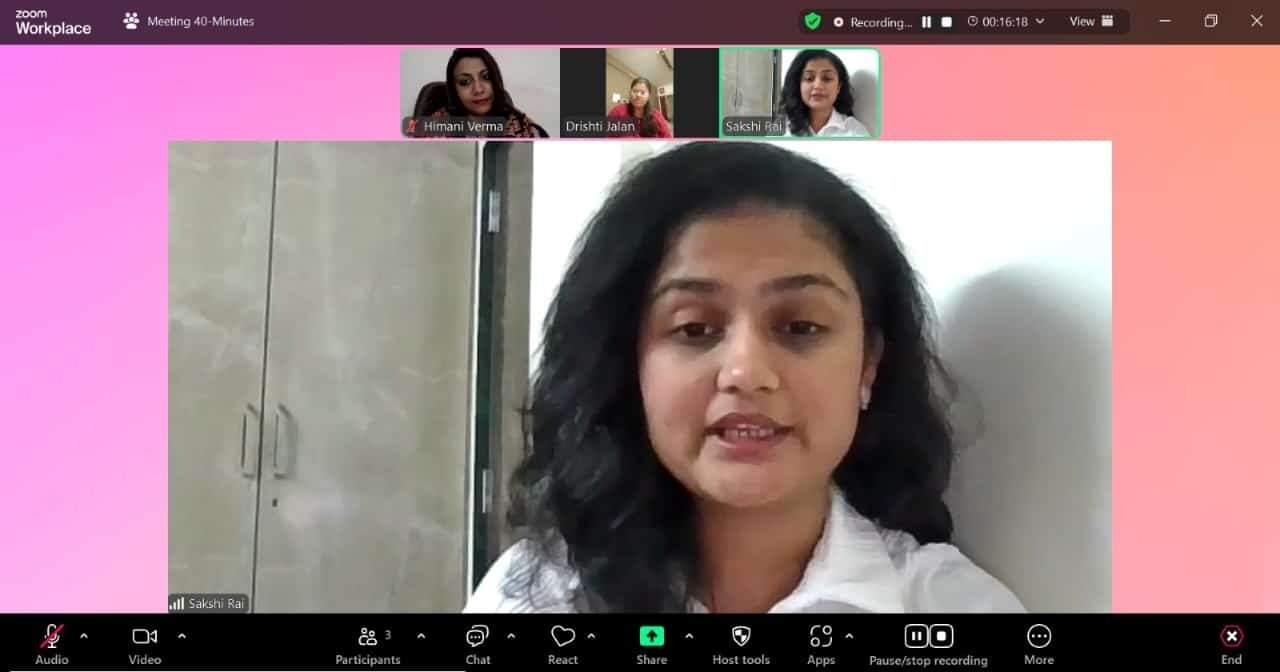Stop recording from the top bar
The image size is (1280, 672).
click(x=947, y=22)
